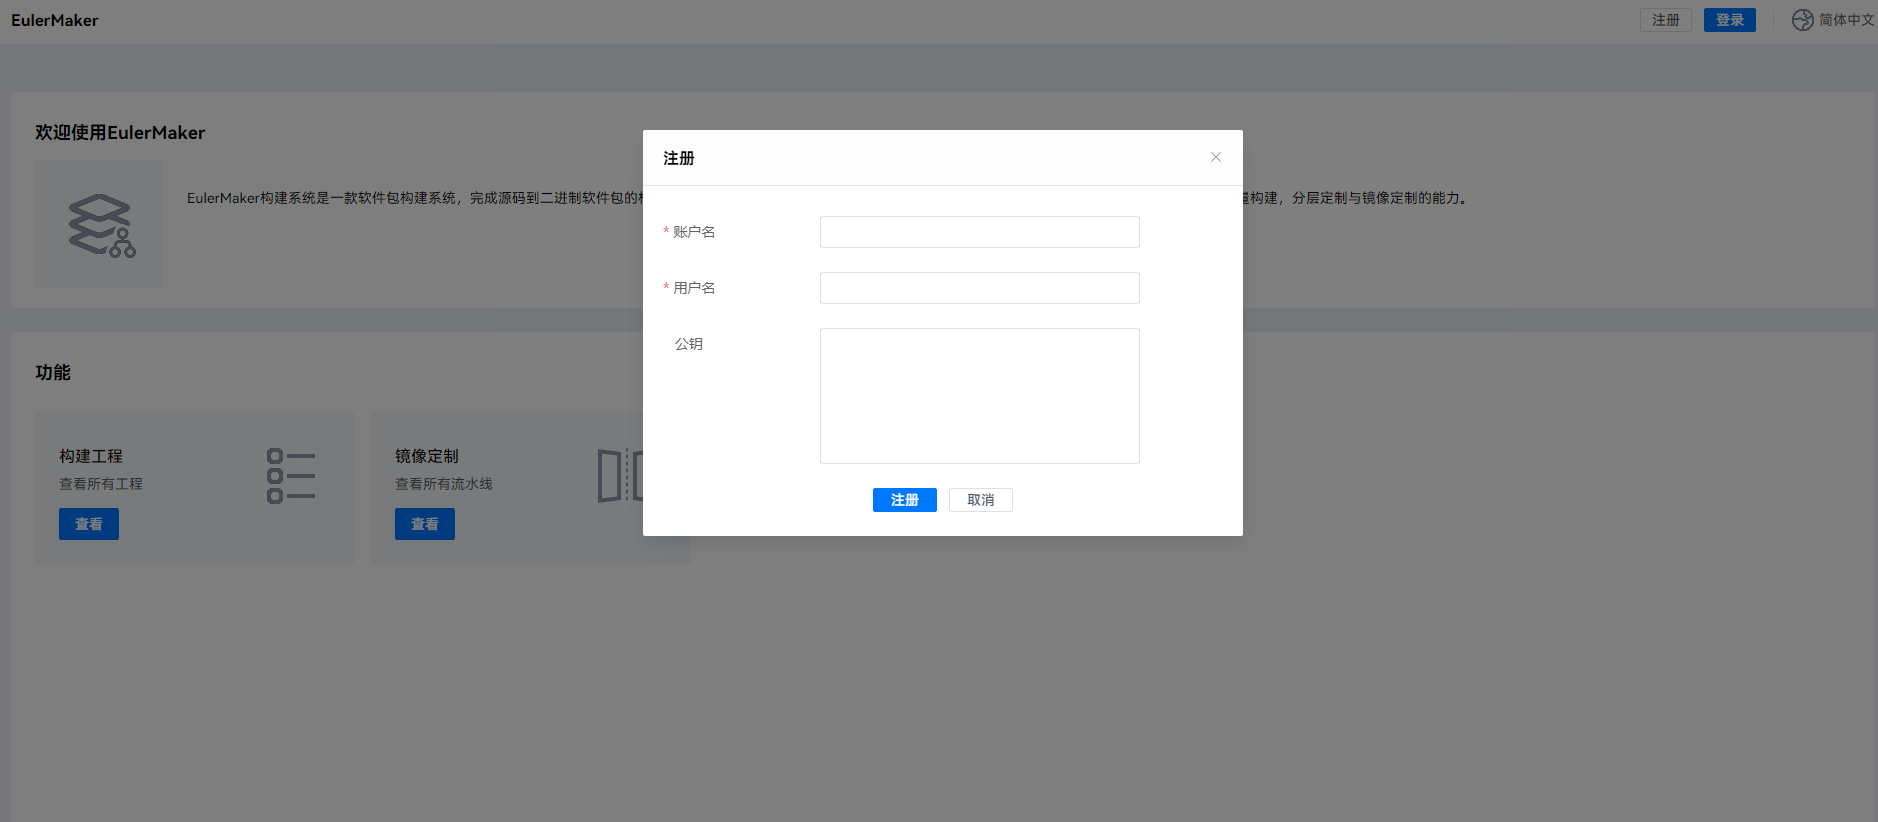Submit the form with the blue 注册 button
The image size is (1878, 822).
904,500
